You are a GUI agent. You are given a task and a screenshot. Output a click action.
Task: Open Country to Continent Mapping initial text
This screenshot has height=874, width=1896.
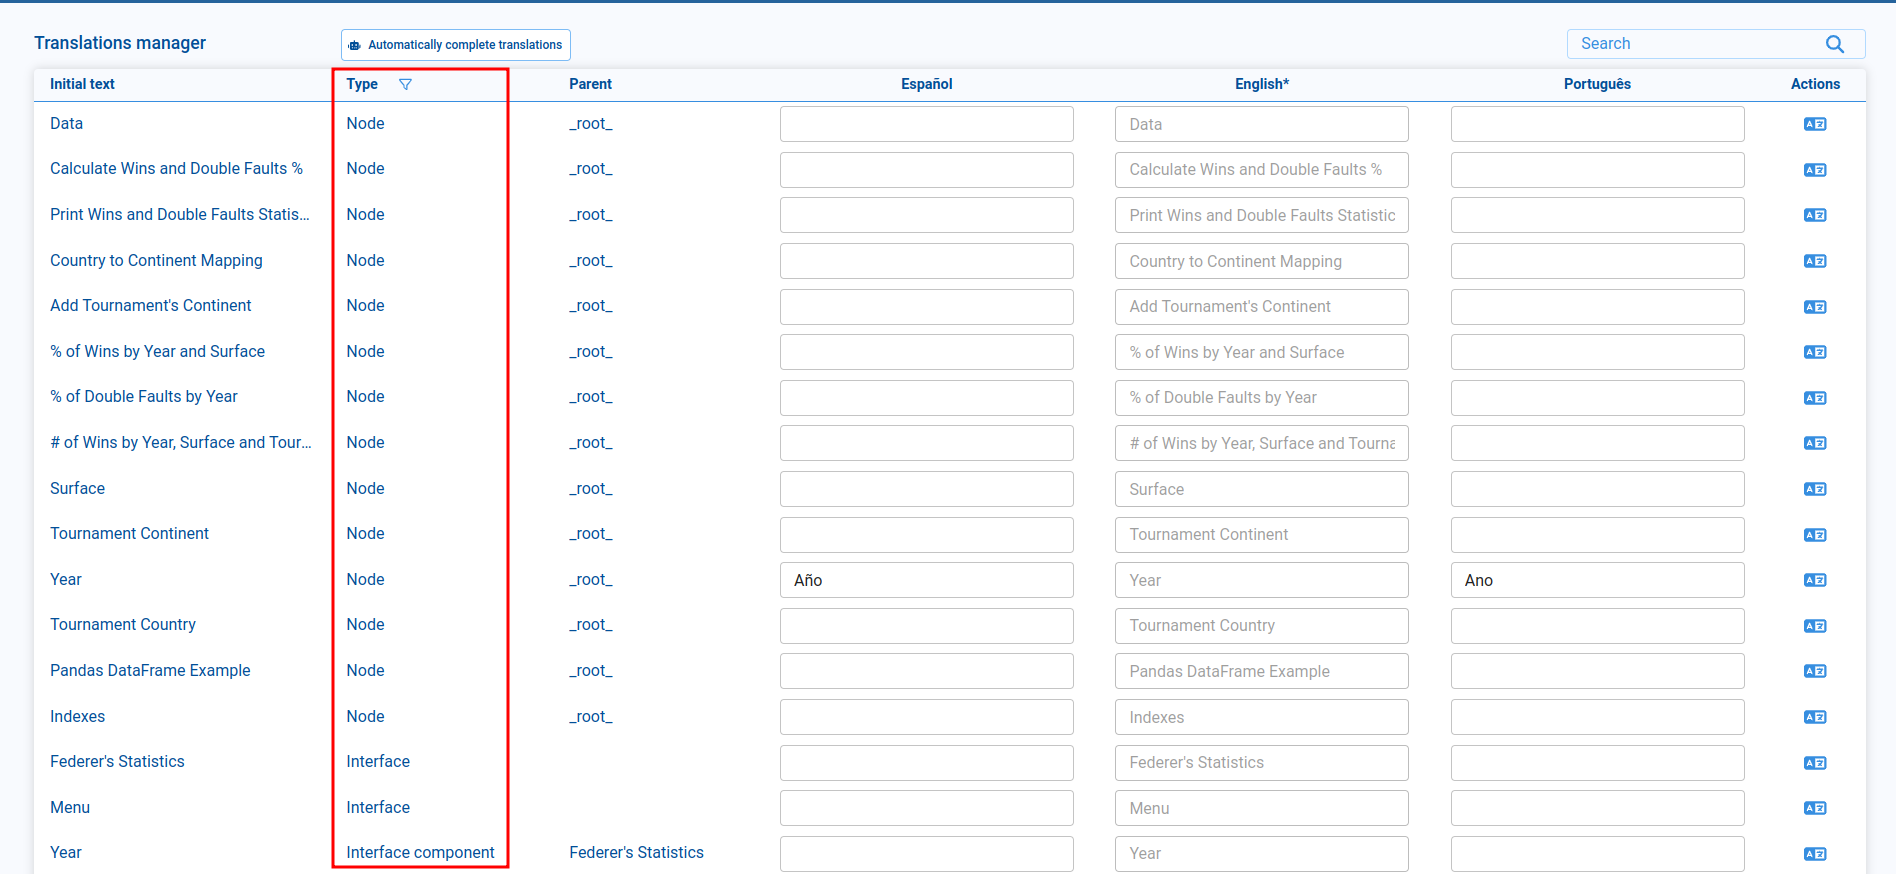(x=156, y=260)
